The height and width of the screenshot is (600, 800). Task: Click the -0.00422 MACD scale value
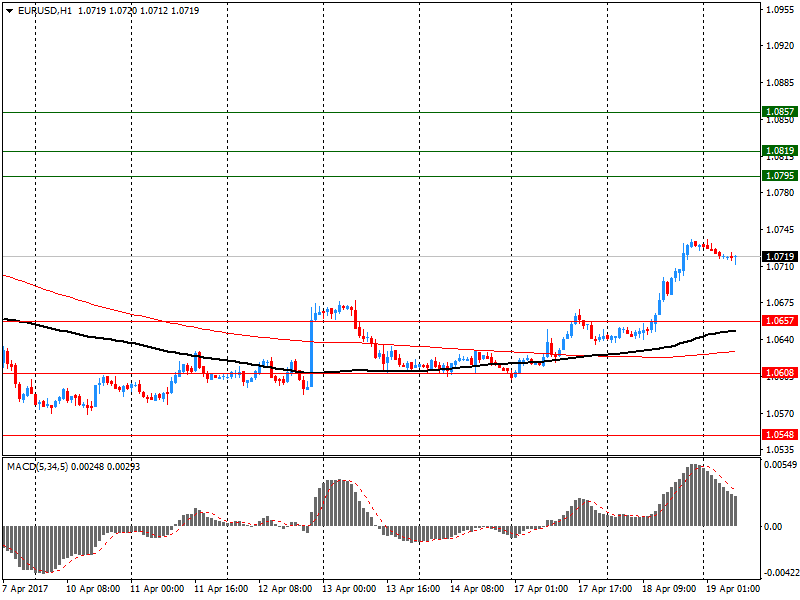[781, 573]
